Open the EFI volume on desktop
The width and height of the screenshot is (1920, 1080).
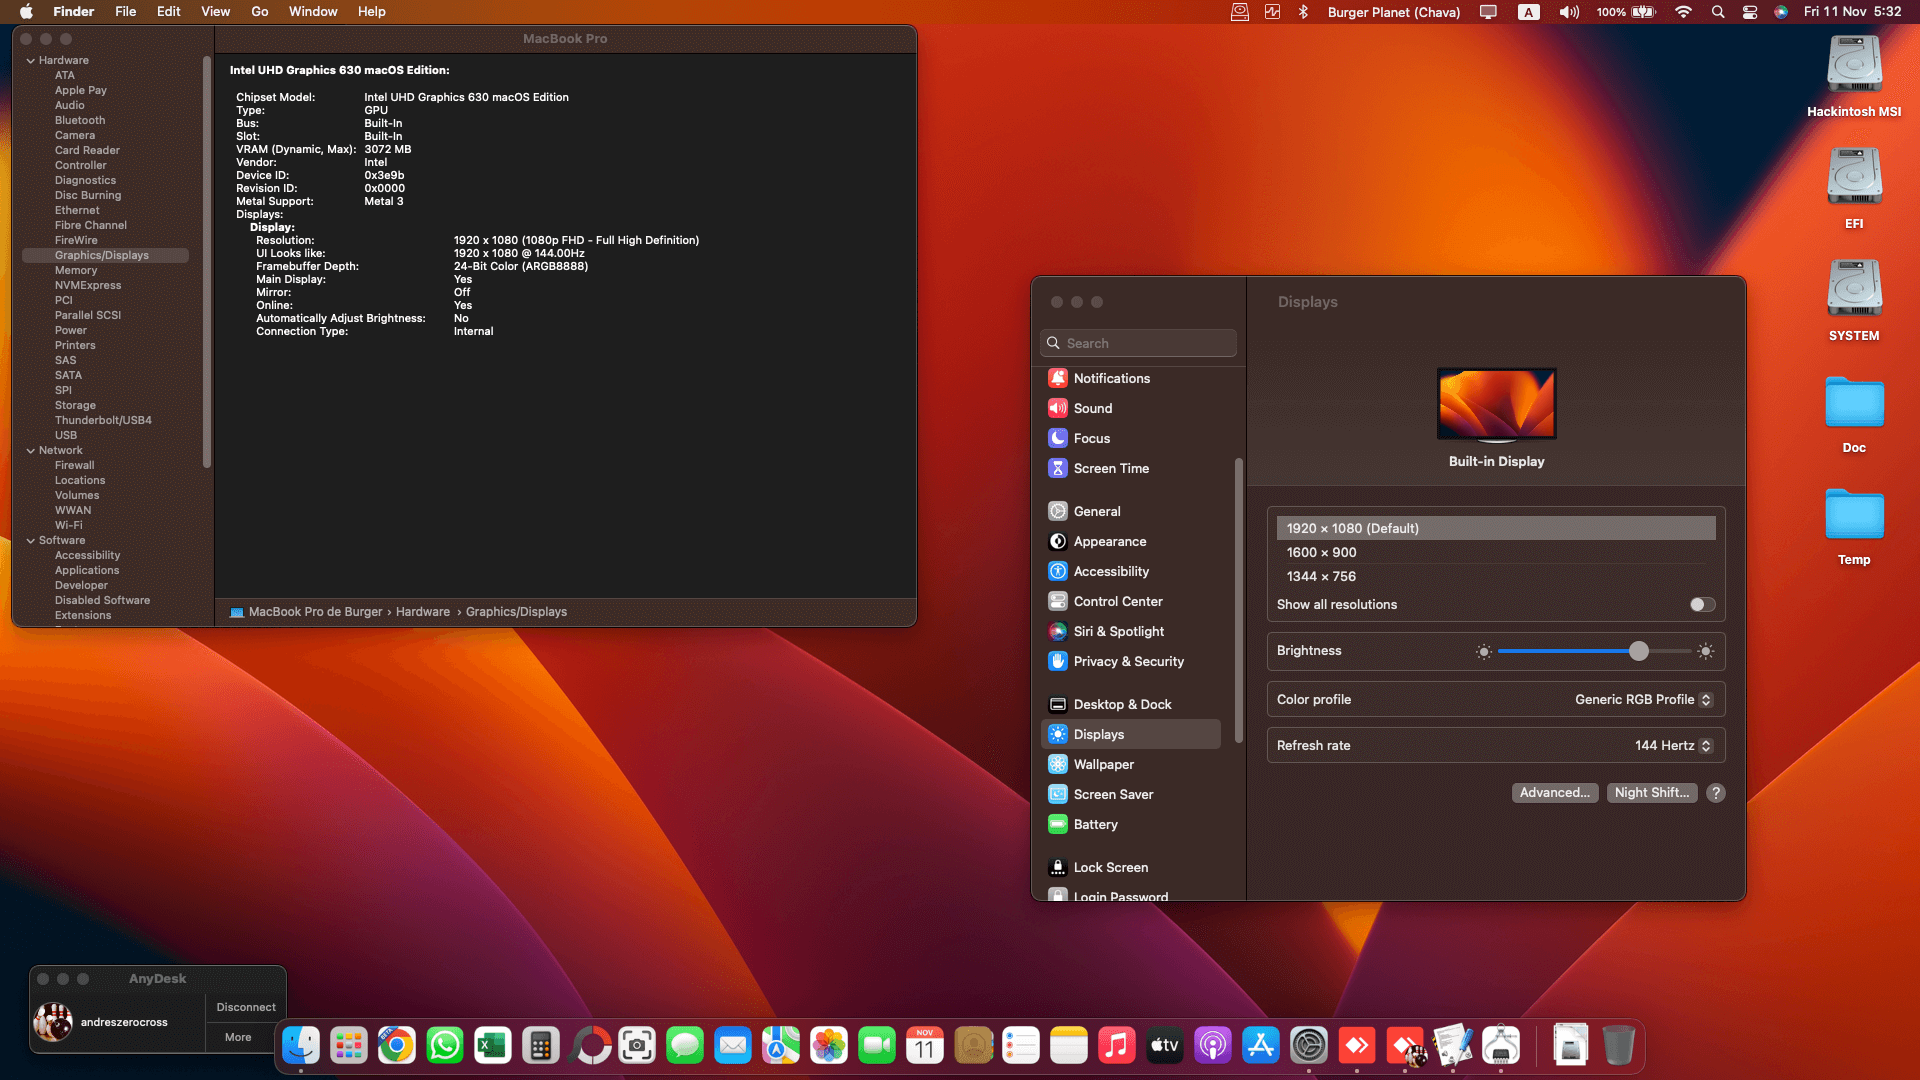(1854, 188)
